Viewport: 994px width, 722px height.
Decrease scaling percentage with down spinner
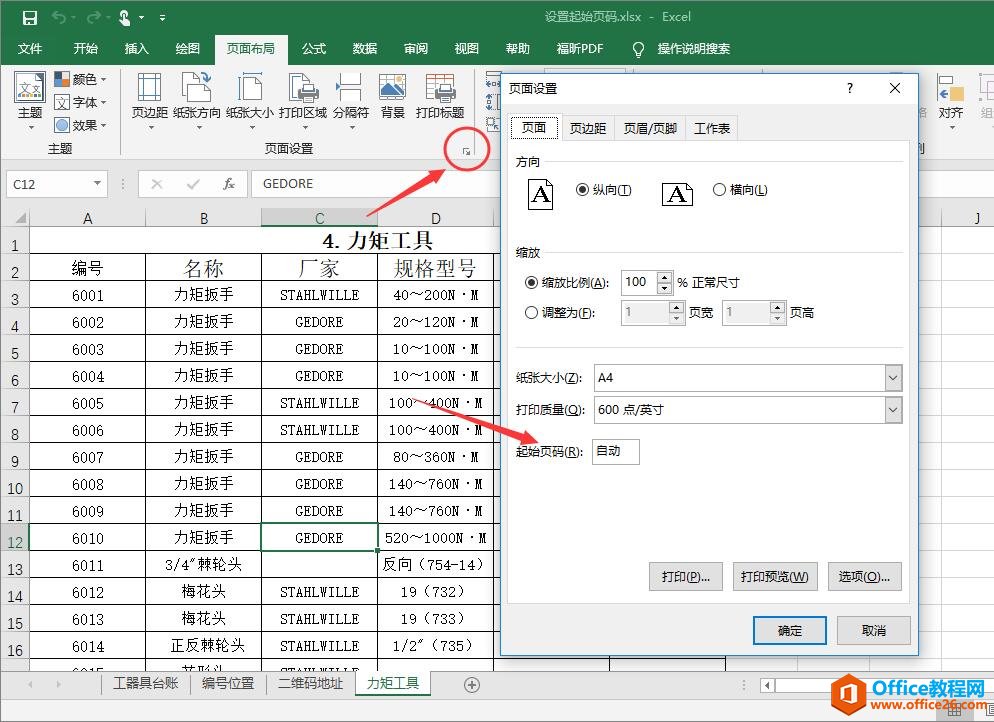click(664, 288)
